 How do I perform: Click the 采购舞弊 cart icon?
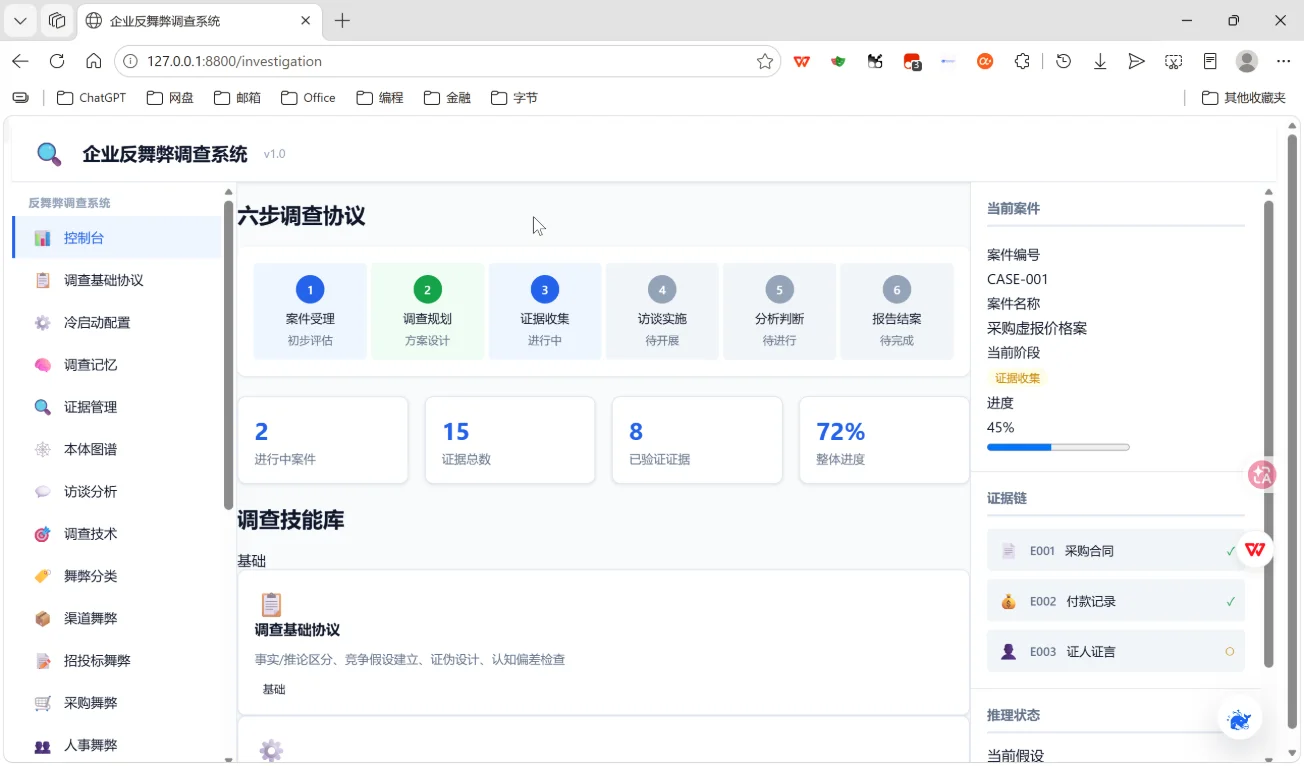tap(42, 703)
